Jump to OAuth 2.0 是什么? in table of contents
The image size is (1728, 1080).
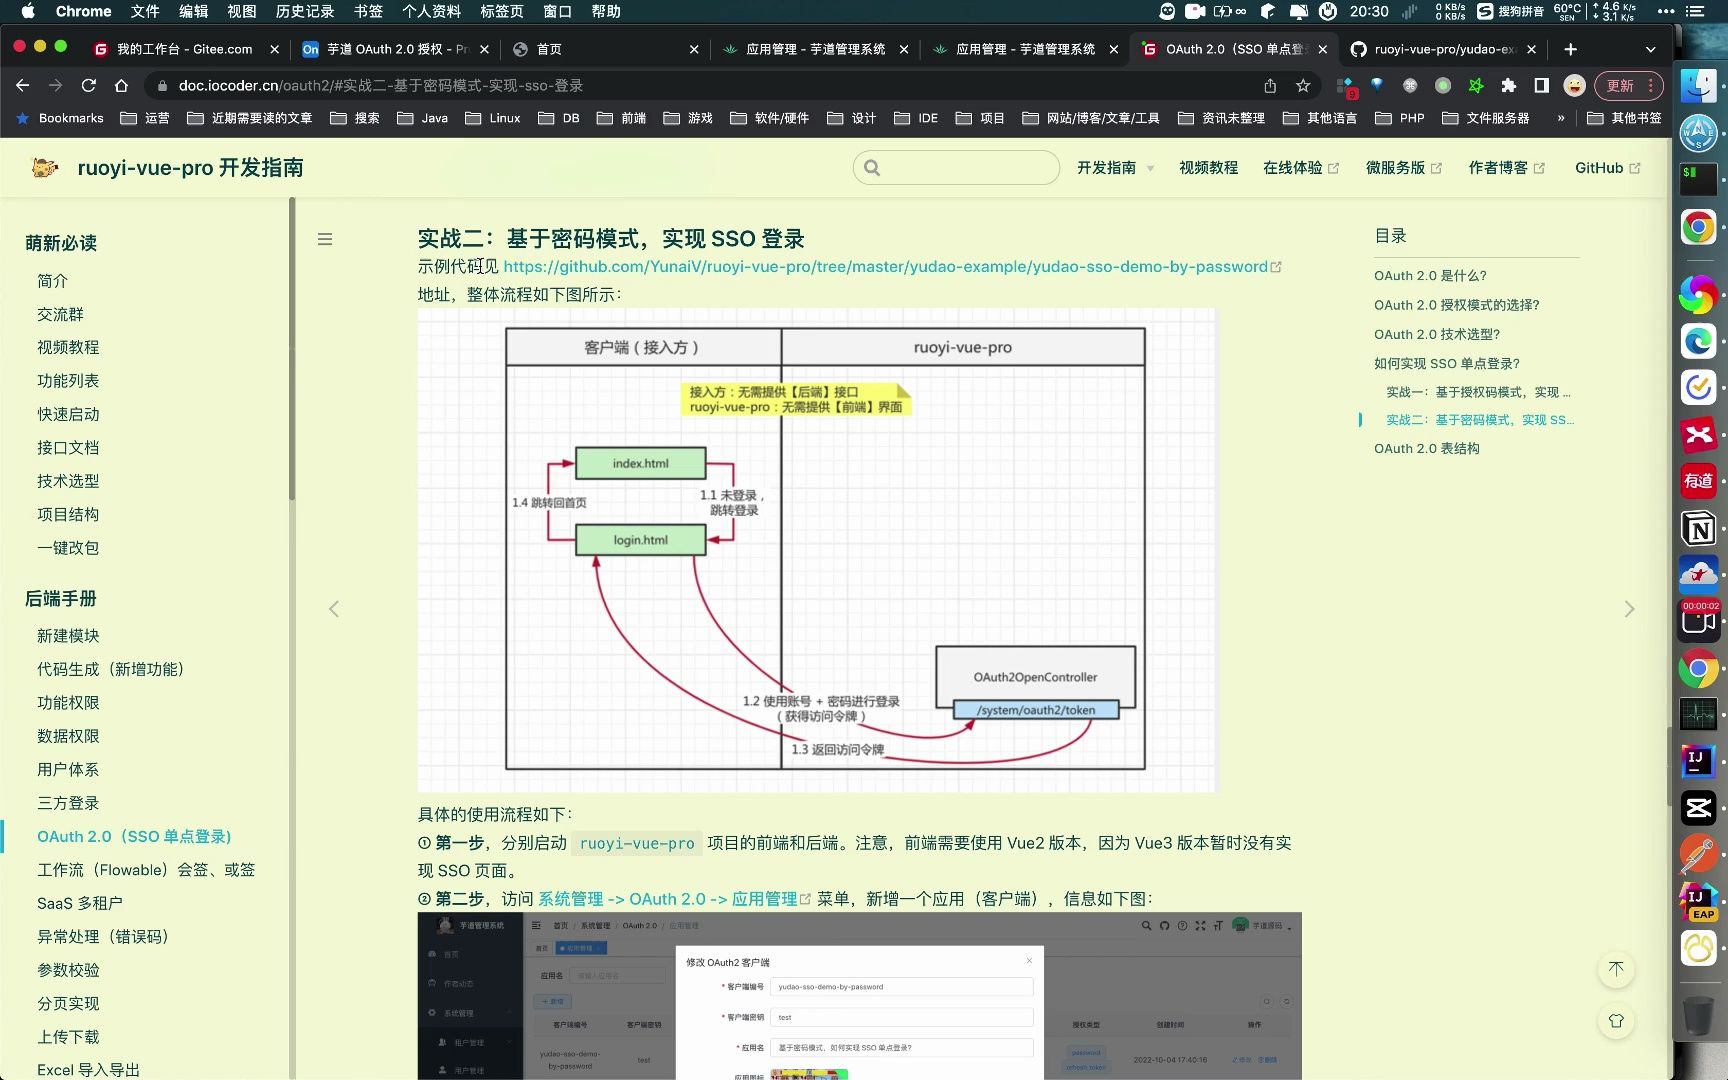point(1430,275)
